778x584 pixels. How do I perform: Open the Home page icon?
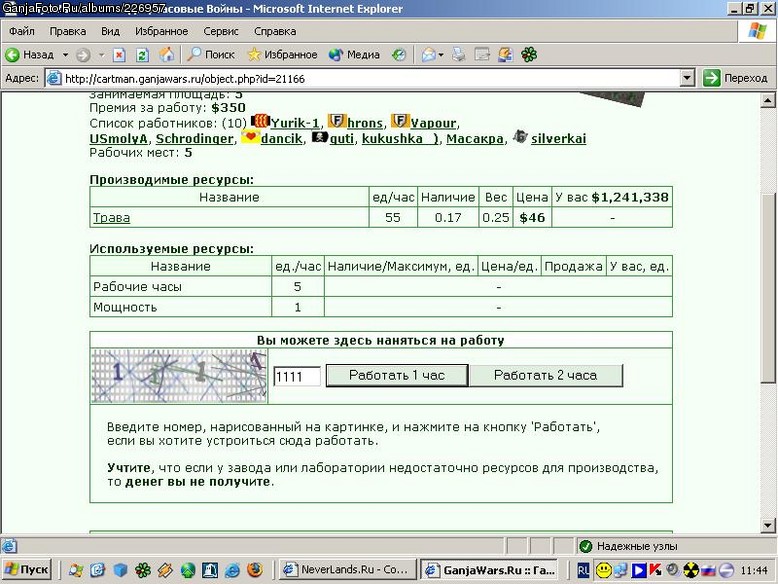(167, 55)
